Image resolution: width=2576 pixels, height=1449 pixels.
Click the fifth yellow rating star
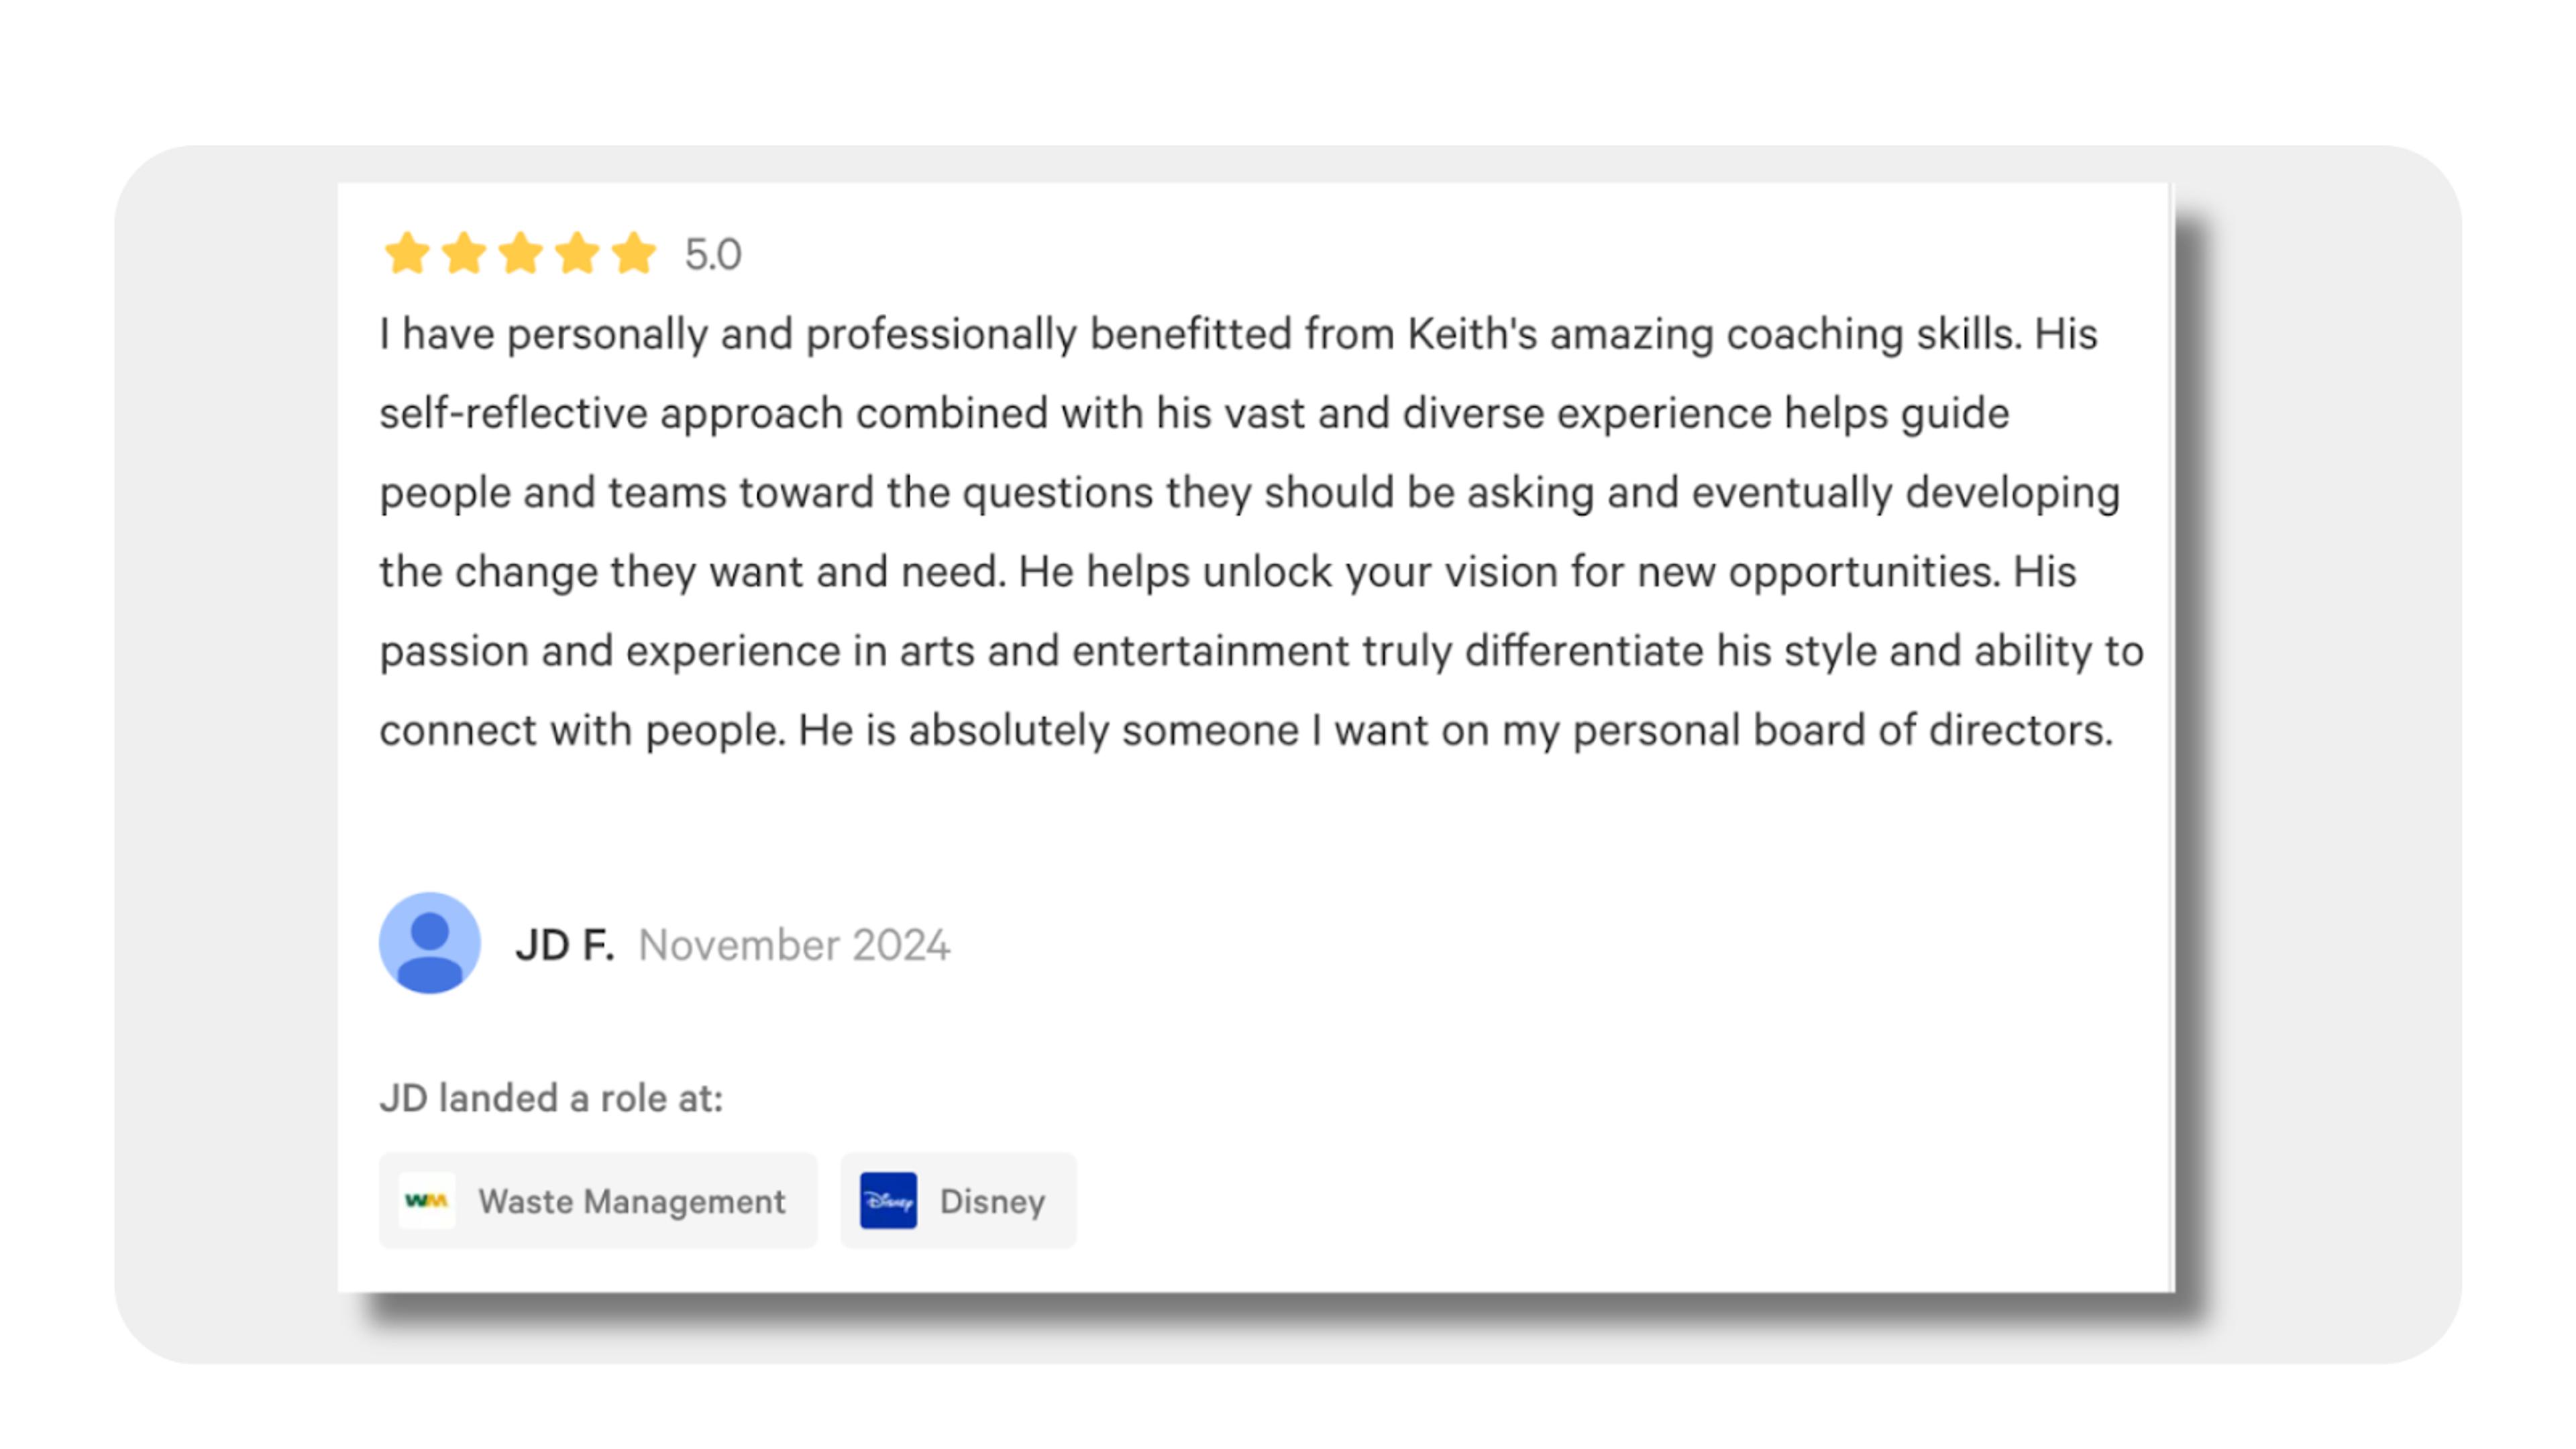[x=634, y=253]
